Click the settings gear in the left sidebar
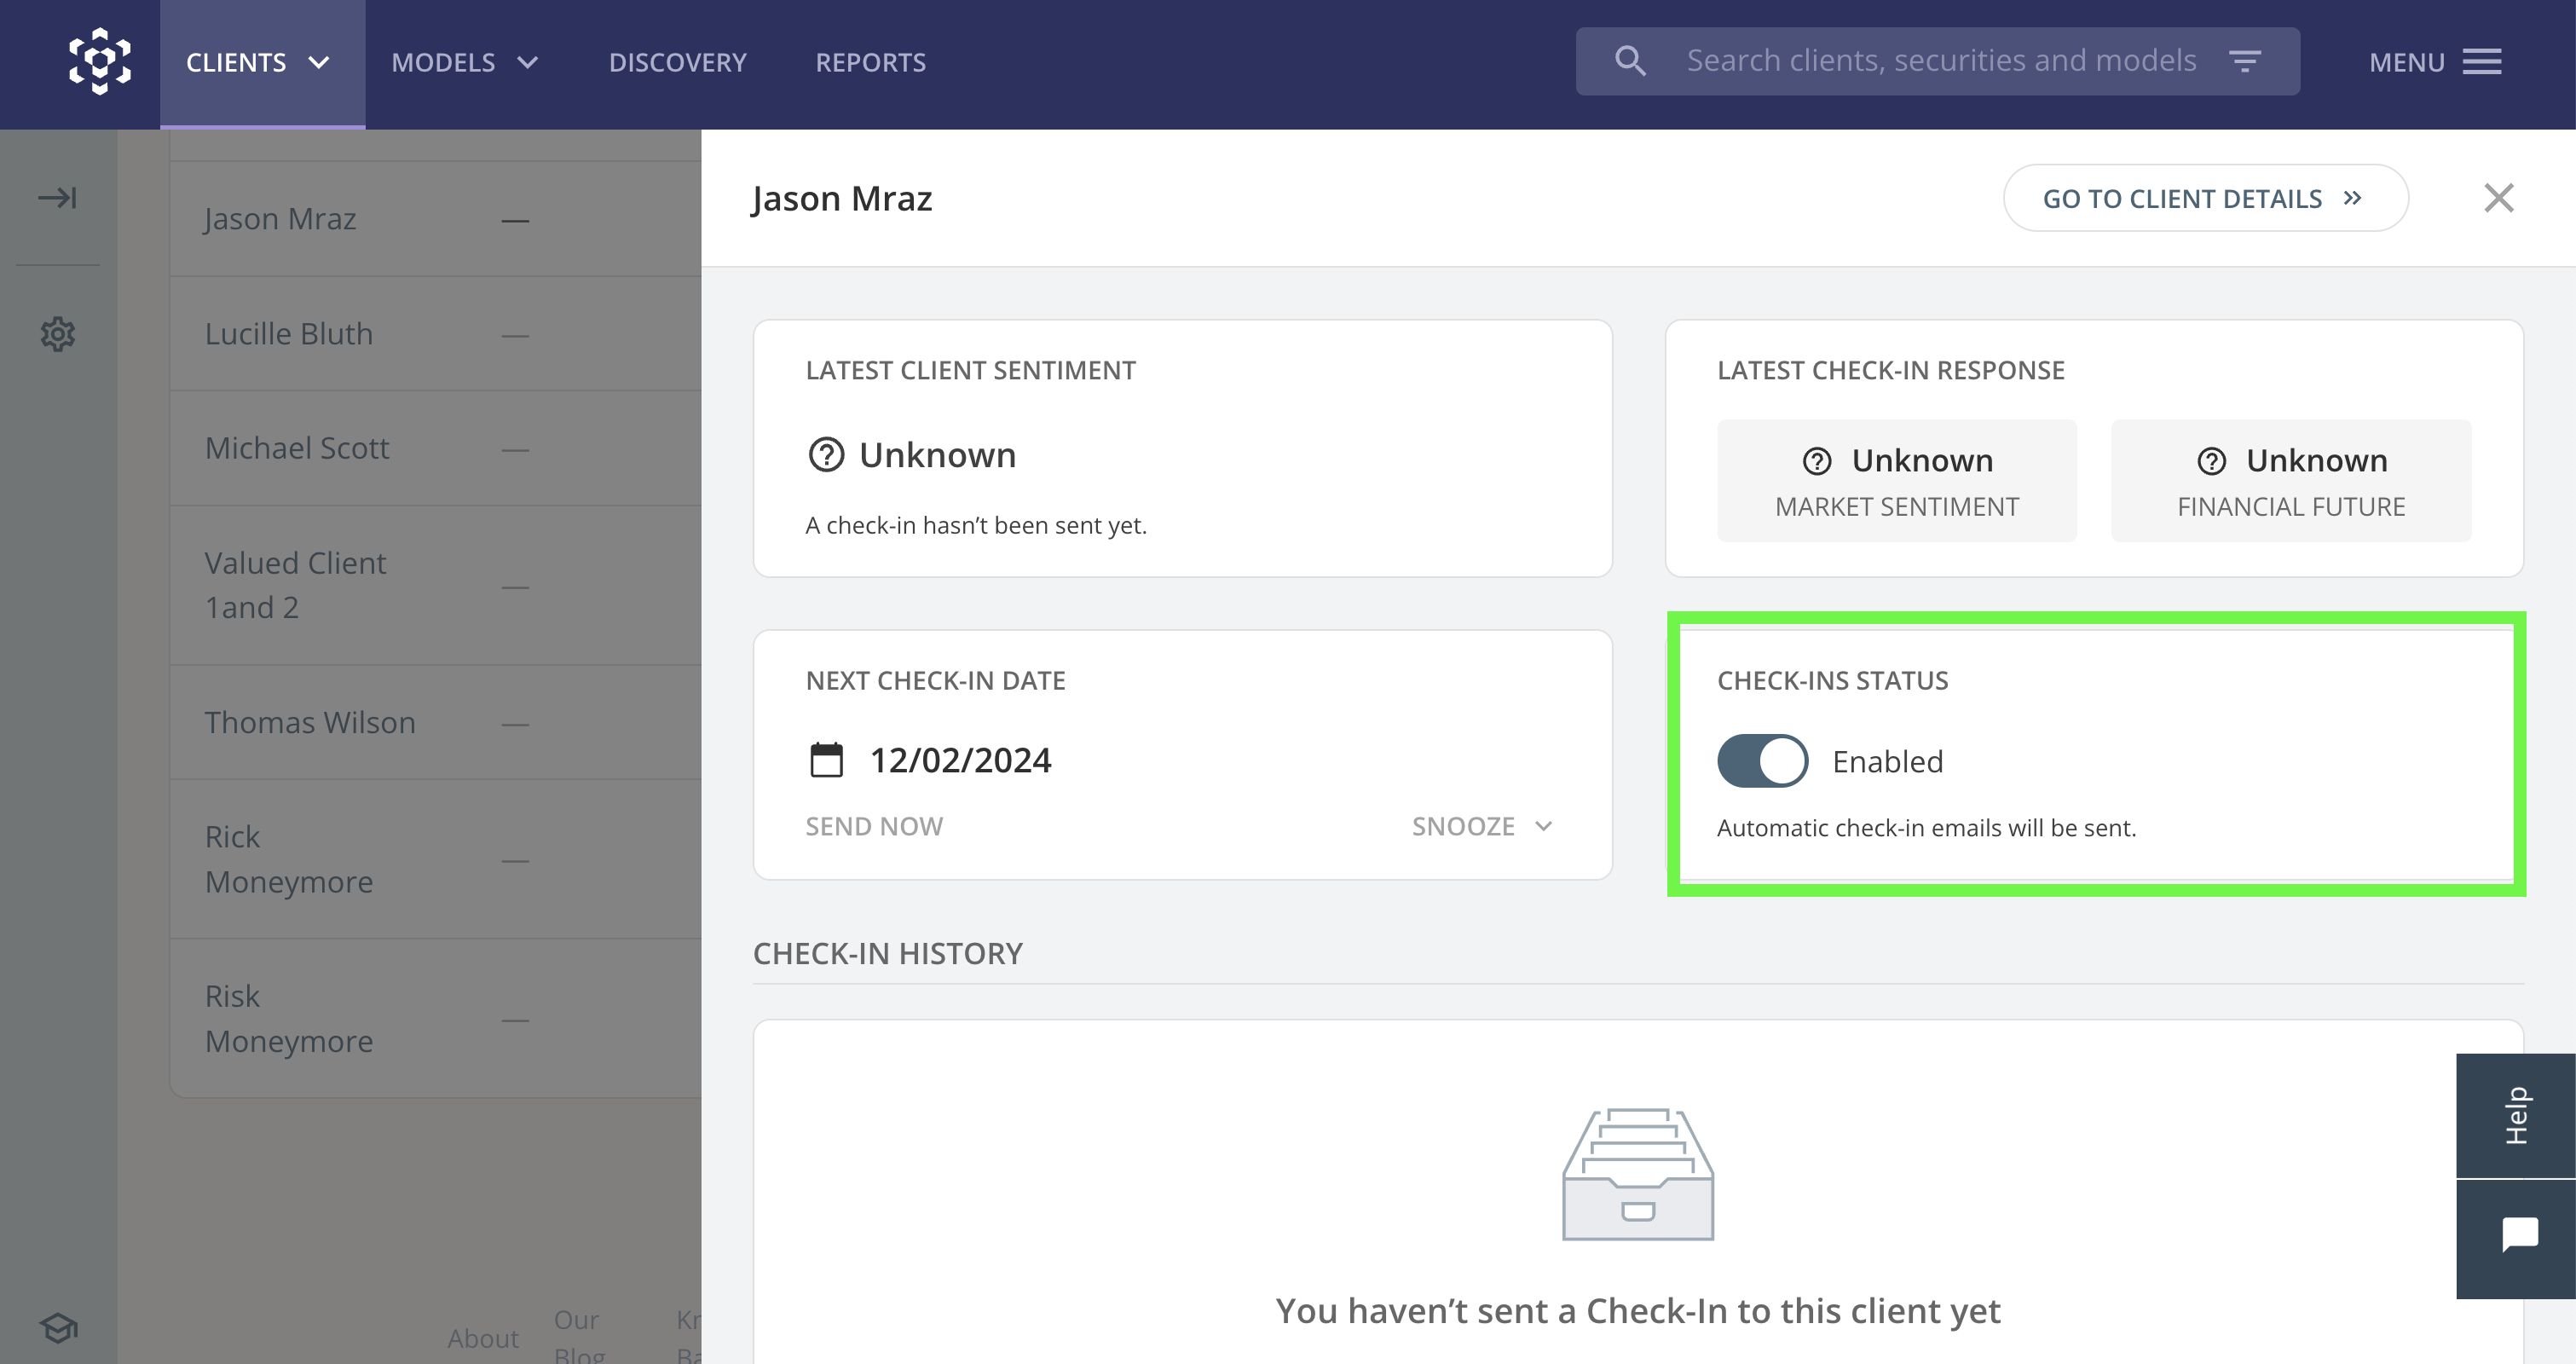 57,333
